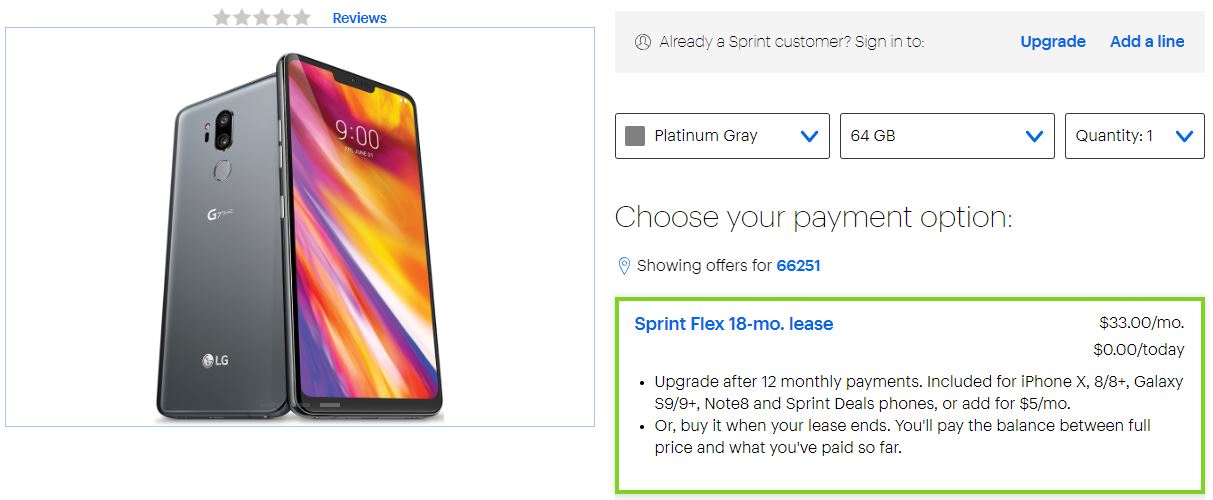
Task: Select the Add a line link
Action: click(1147, 42)
